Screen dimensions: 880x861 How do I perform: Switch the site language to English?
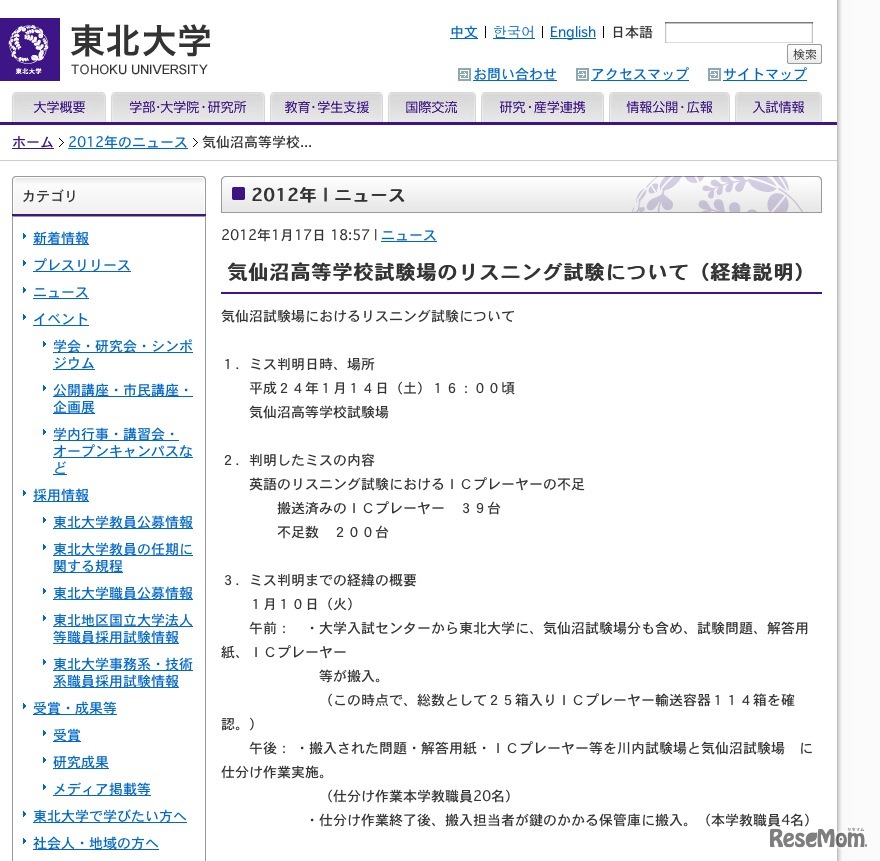[572, 31]
